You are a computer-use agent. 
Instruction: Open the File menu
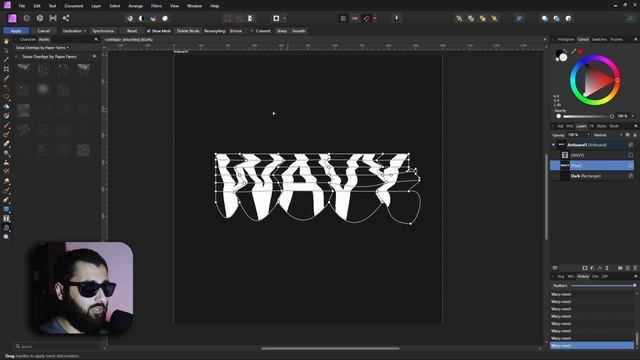click(x=22, y=6)
